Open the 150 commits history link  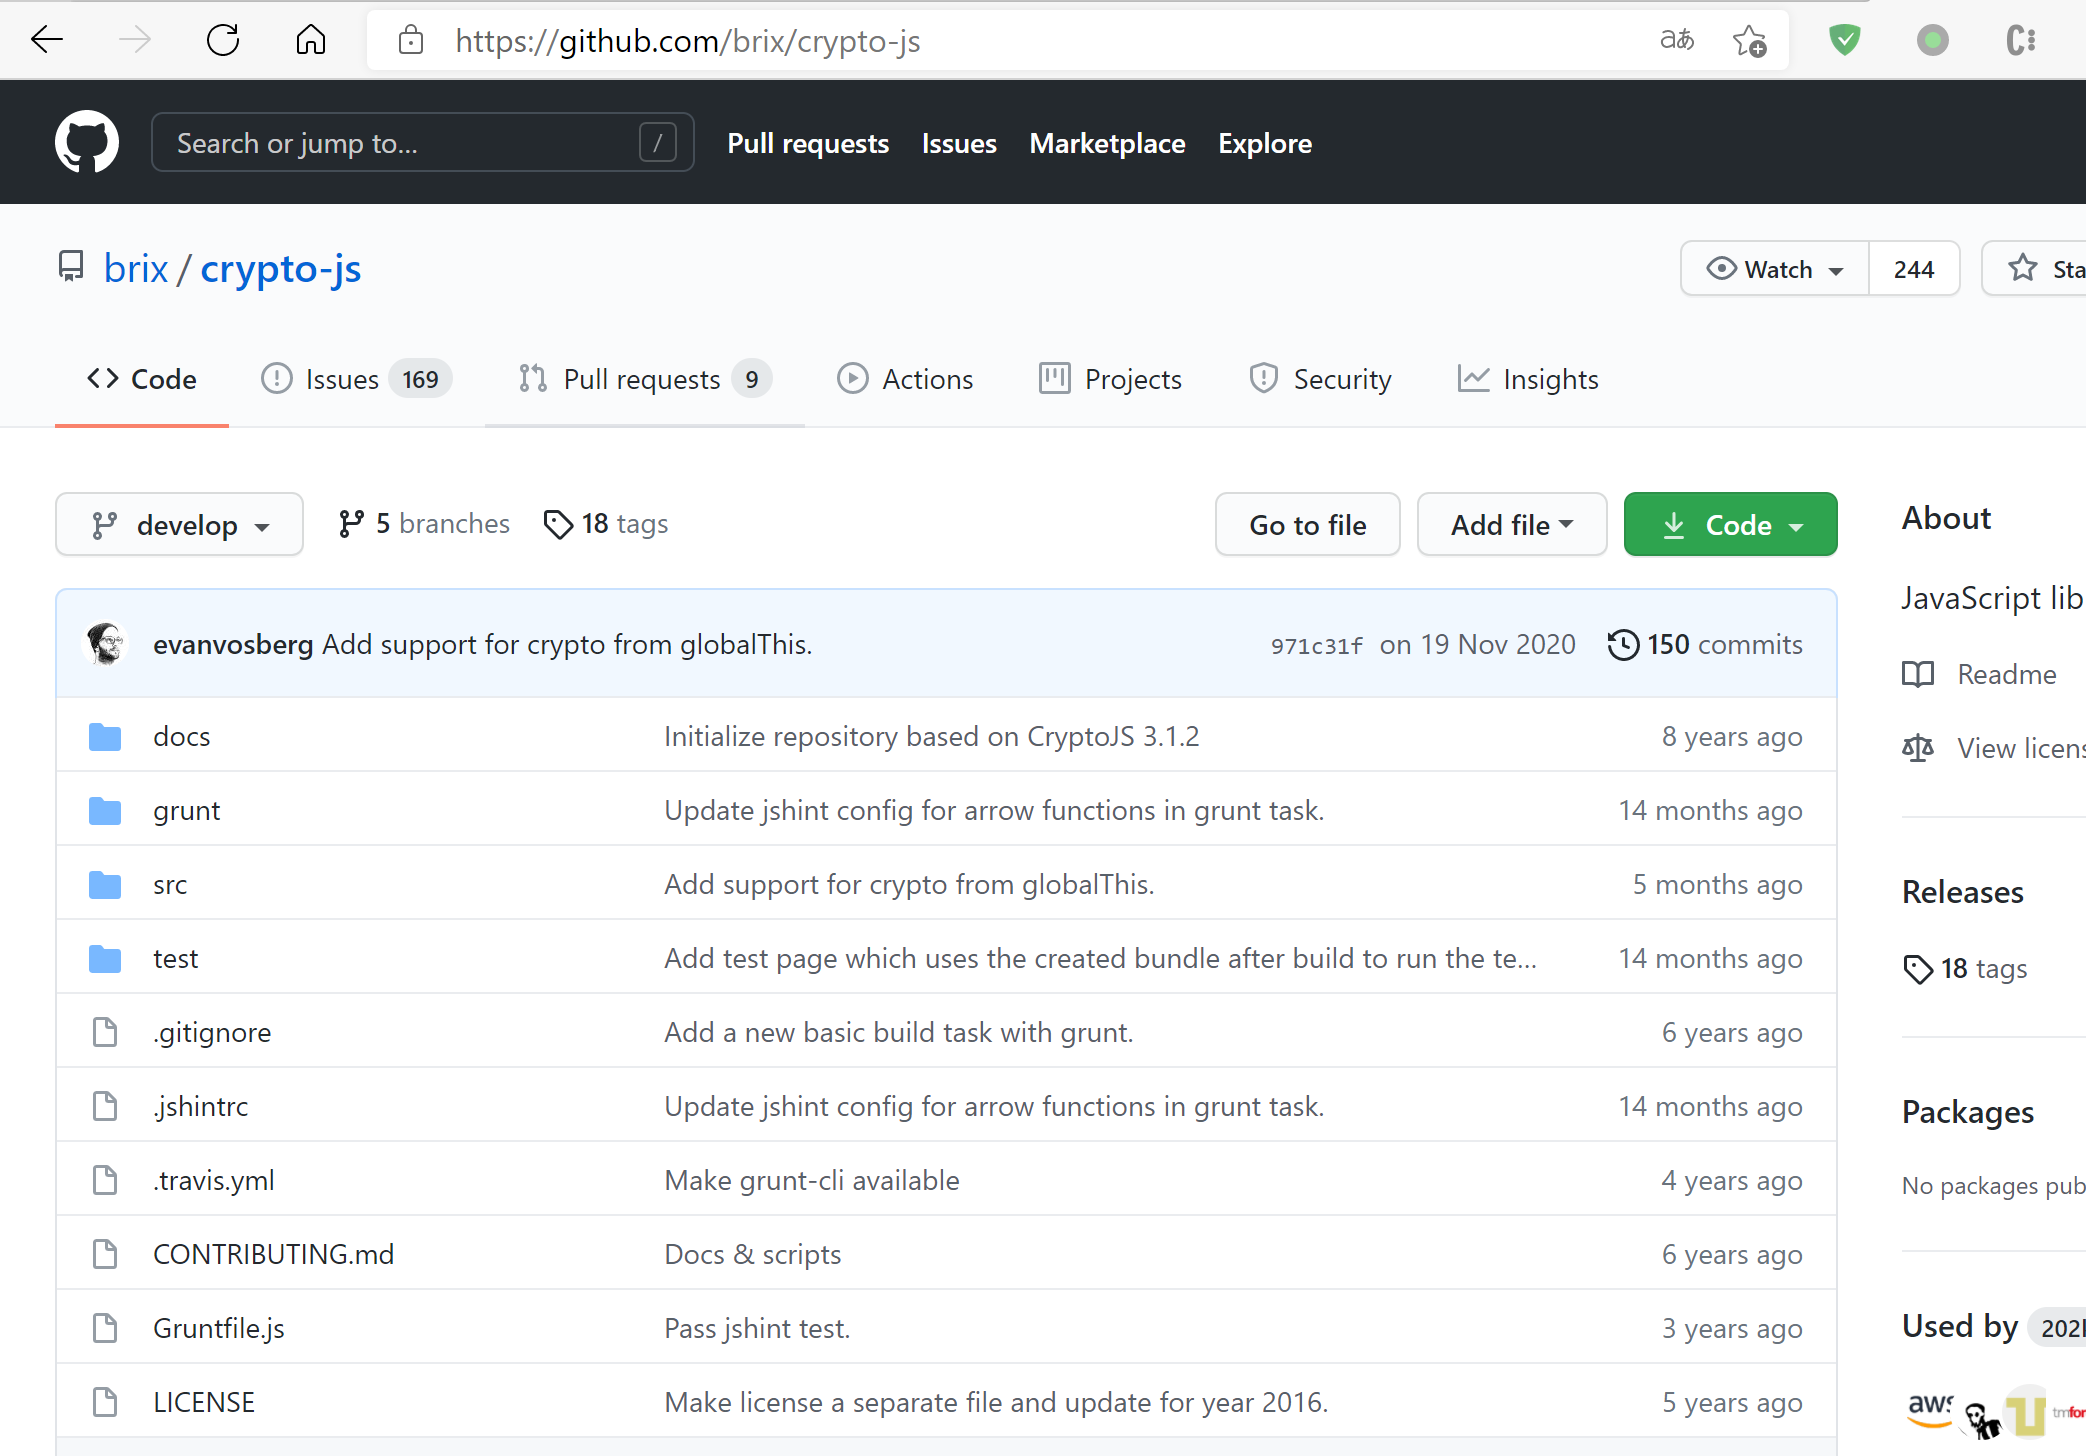1705,644
